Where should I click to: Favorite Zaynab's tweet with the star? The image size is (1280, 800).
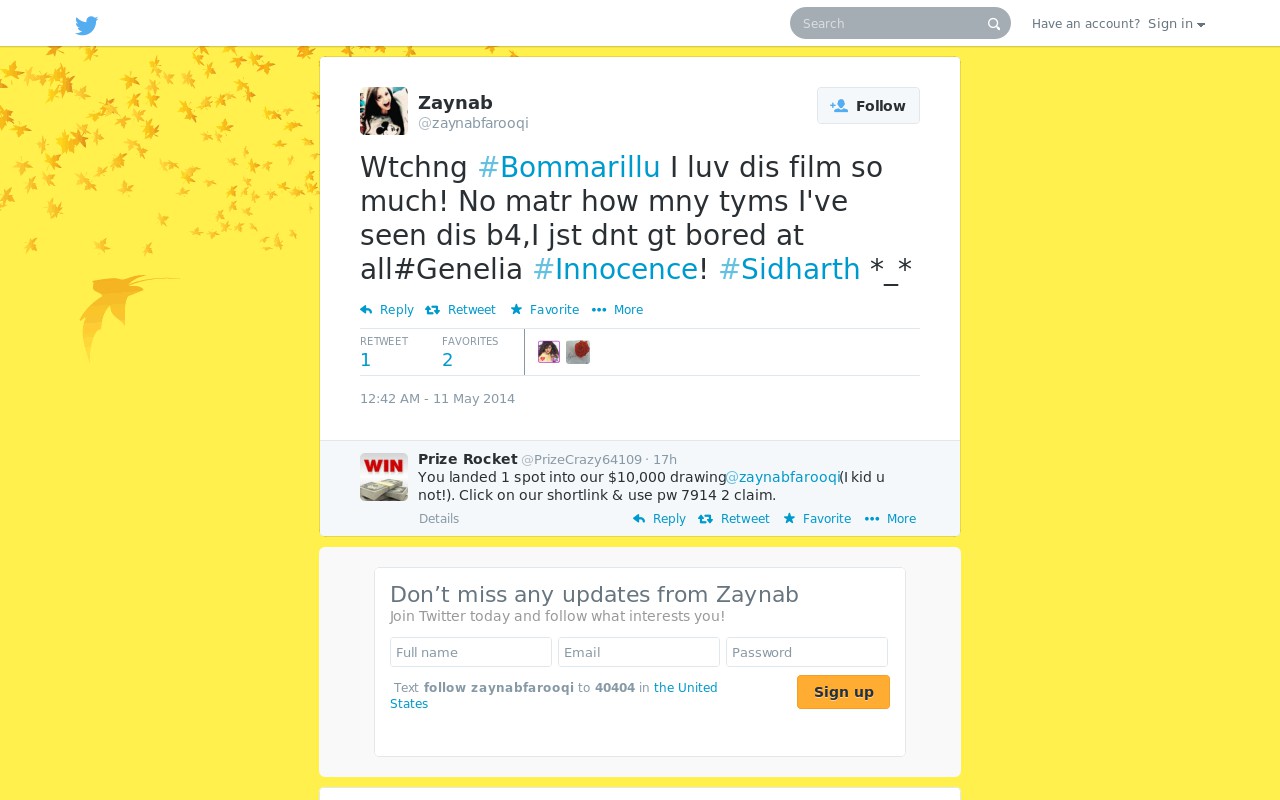544,310
